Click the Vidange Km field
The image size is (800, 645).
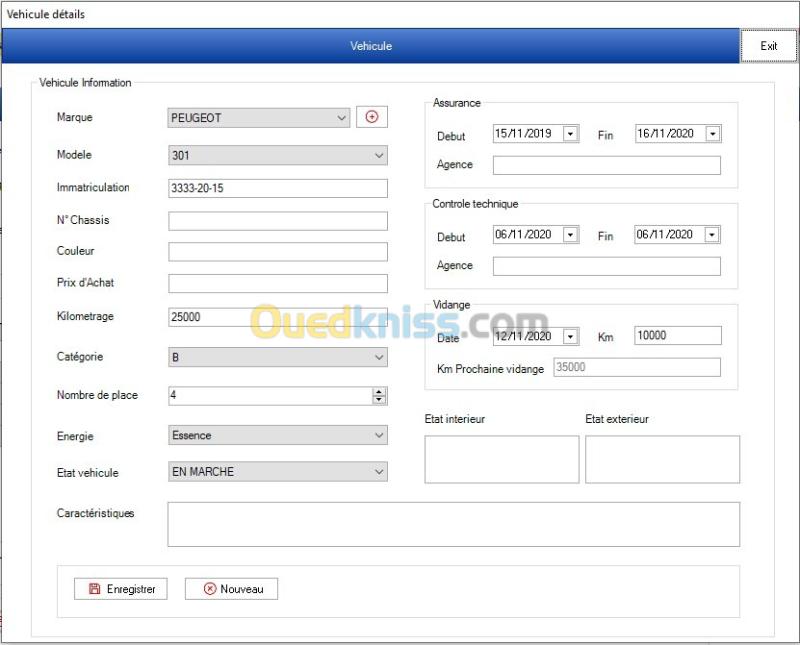click(x=678, y=336)
